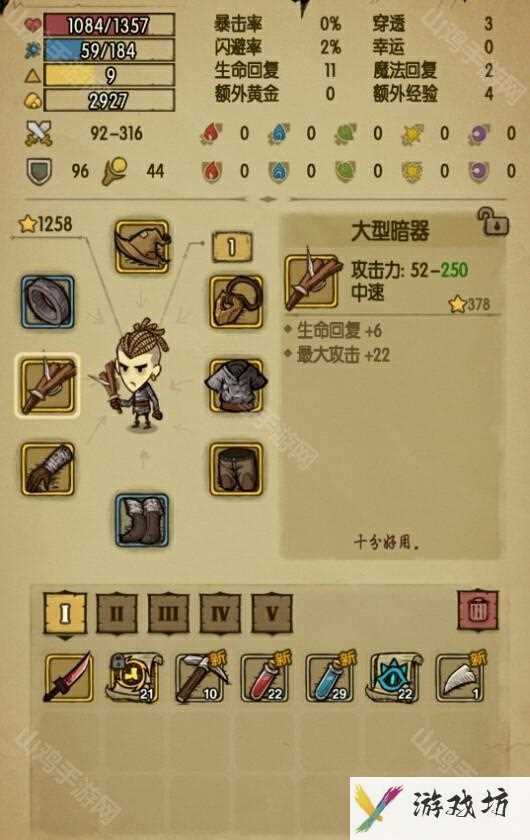Click the boots equipment slot
This screenshot has height=840, width=530.
142,520
